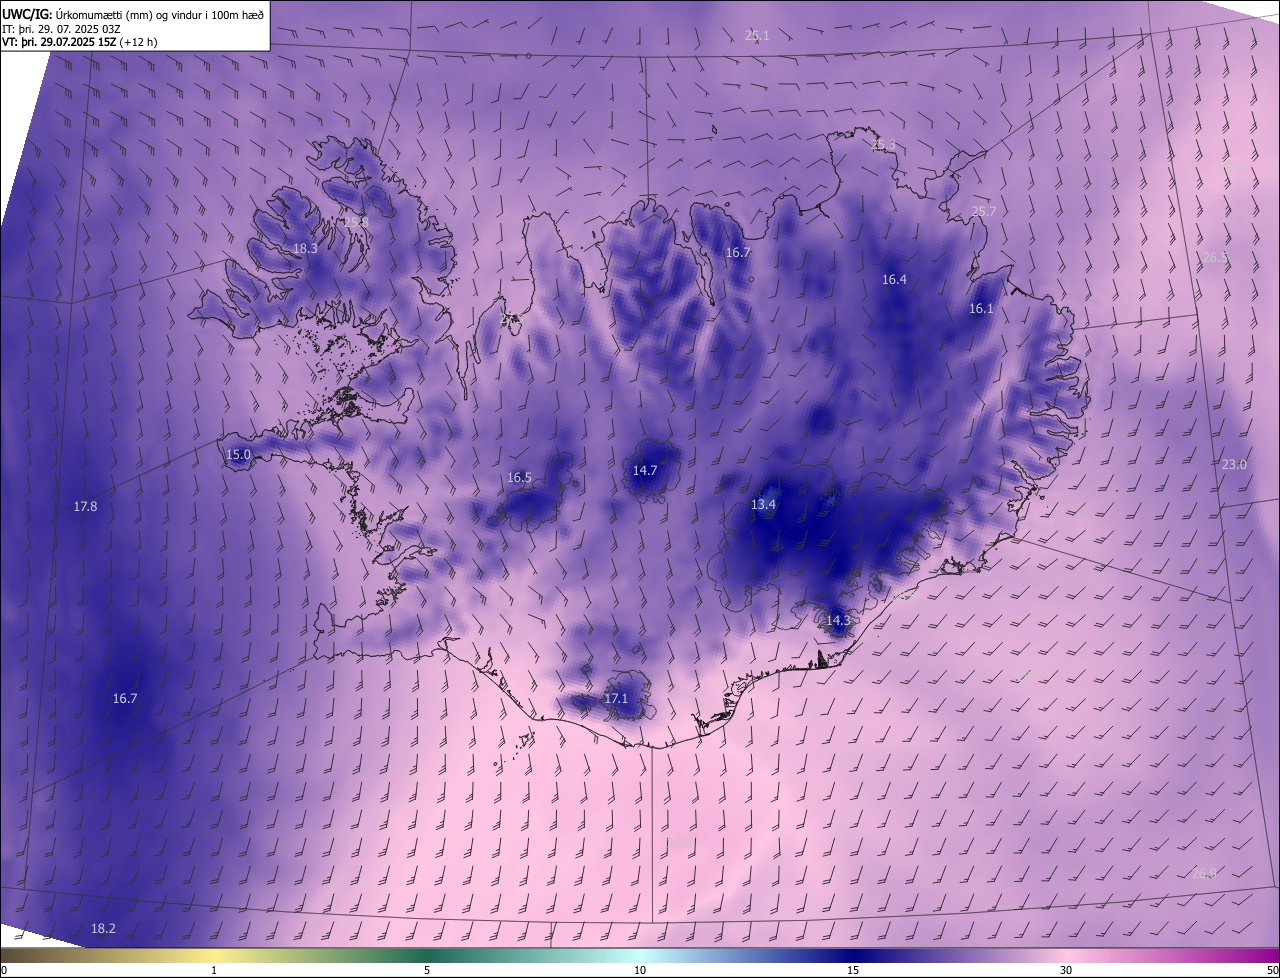Select the 'VT: þri. 29.07.2025 15Z (+12 h)' line
This screenshot has height=978, width=1280.
[79, 42]
